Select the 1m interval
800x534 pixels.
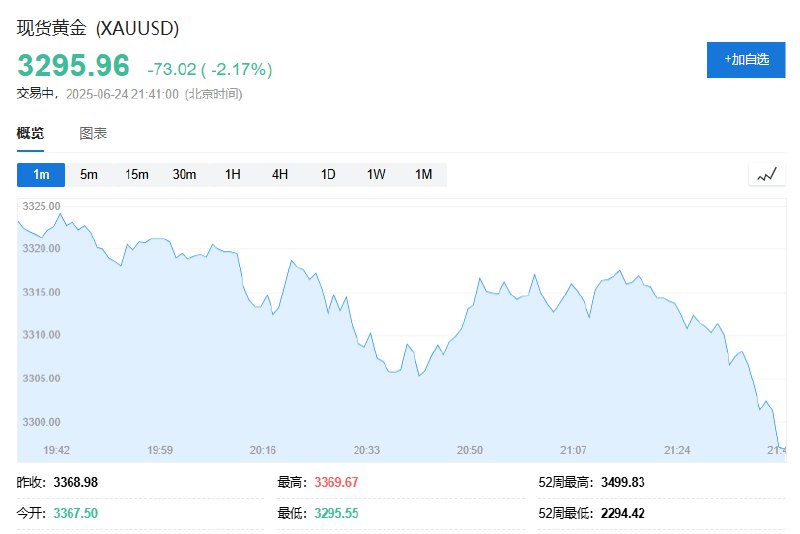(41, 174)
